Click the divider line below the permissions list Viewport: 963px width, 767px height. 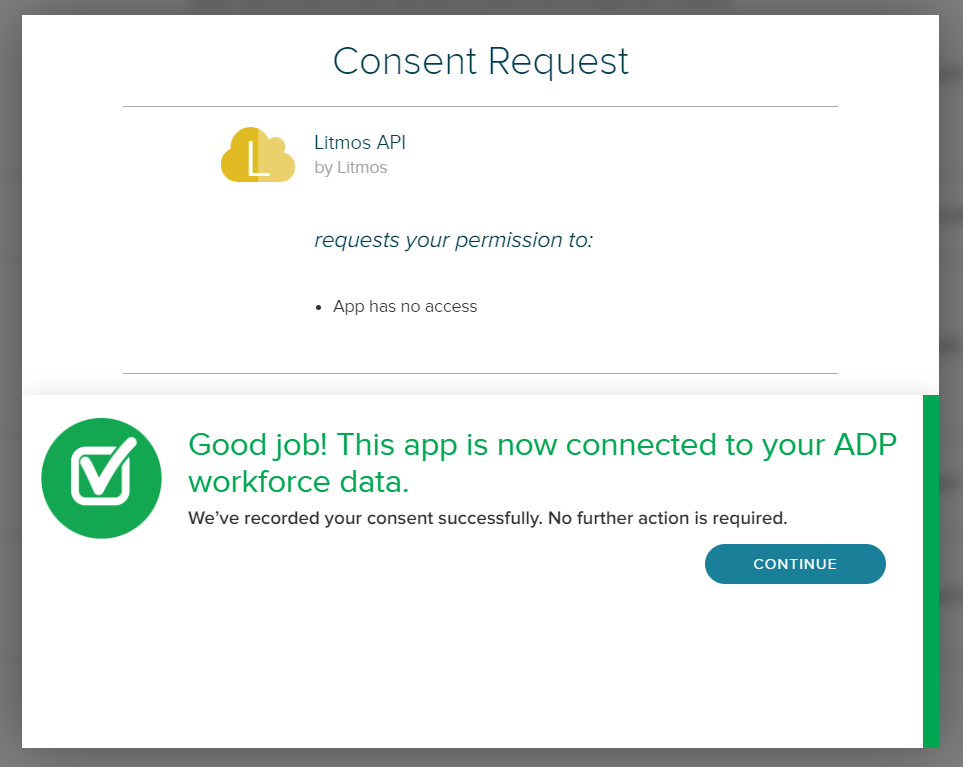480,373
